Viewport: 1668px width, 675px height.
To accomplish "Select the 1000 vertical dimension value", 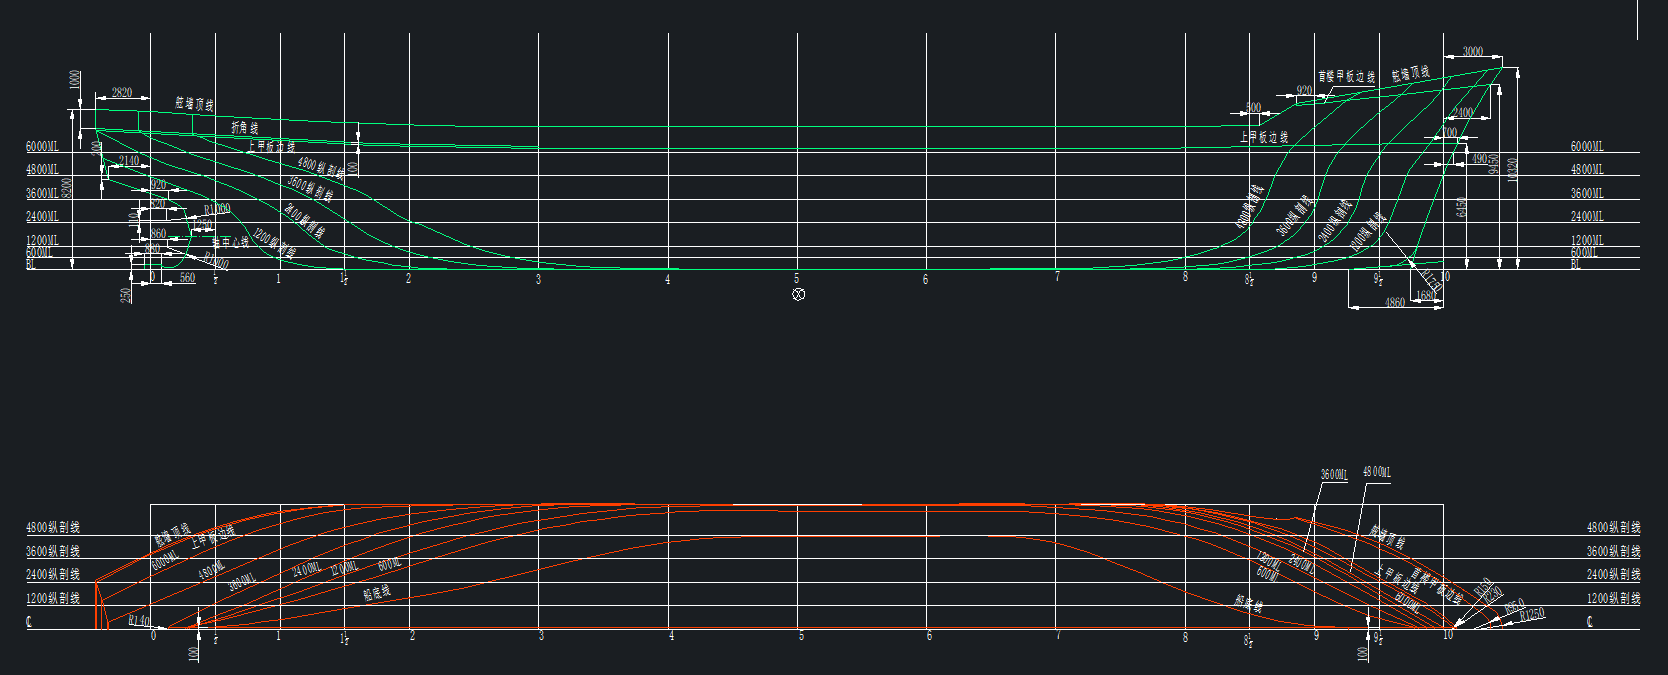I will coord(75,79).
